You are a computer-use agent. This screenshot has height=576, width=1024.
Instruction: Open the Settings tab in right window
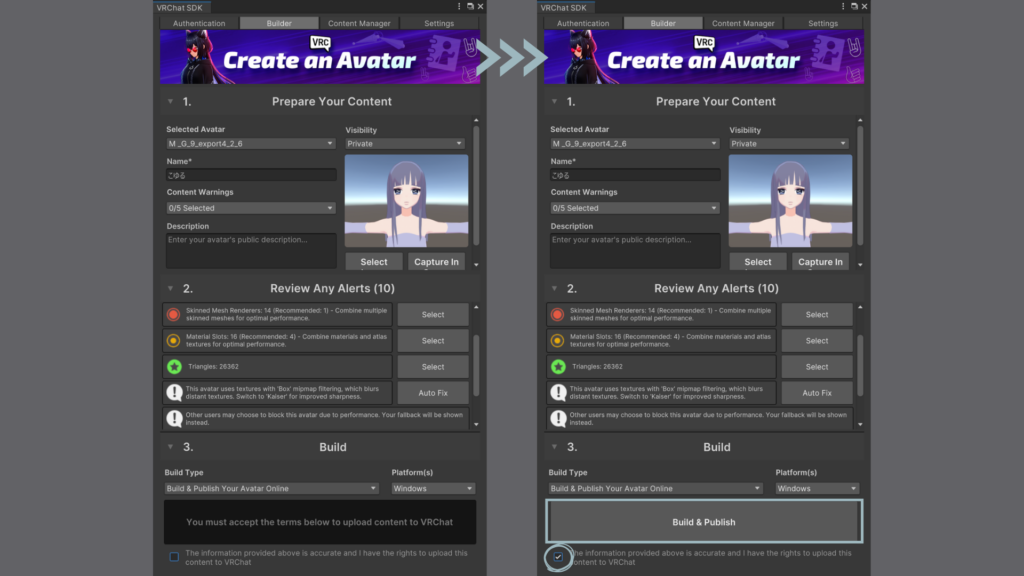[x=823, y=23]
